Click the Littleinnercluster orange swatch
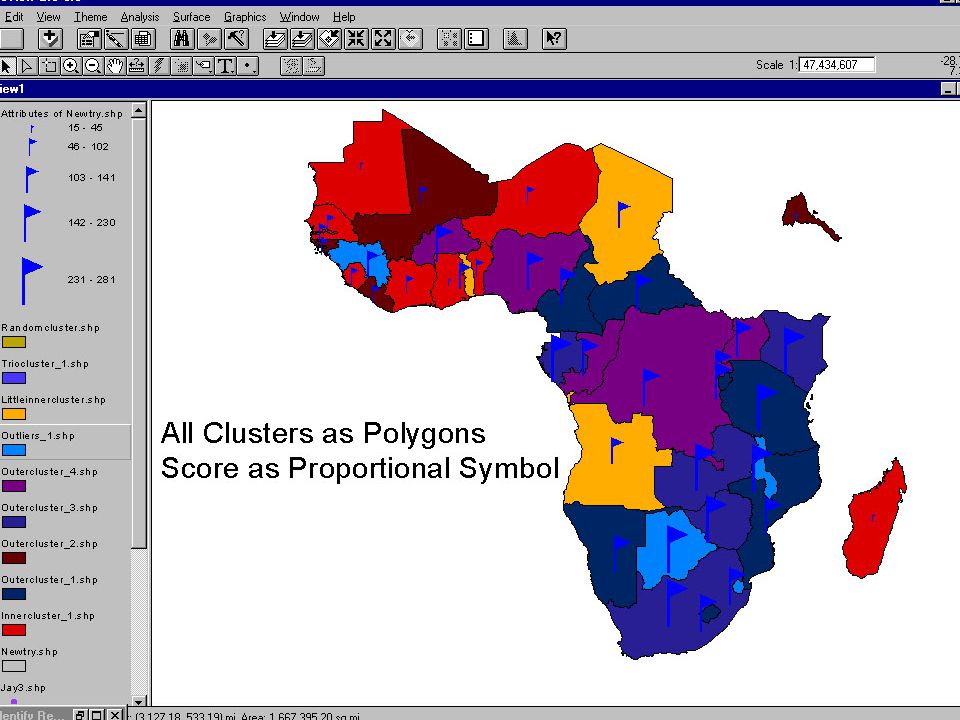Viewport: 960px width, 720px height. click(14, 414)
